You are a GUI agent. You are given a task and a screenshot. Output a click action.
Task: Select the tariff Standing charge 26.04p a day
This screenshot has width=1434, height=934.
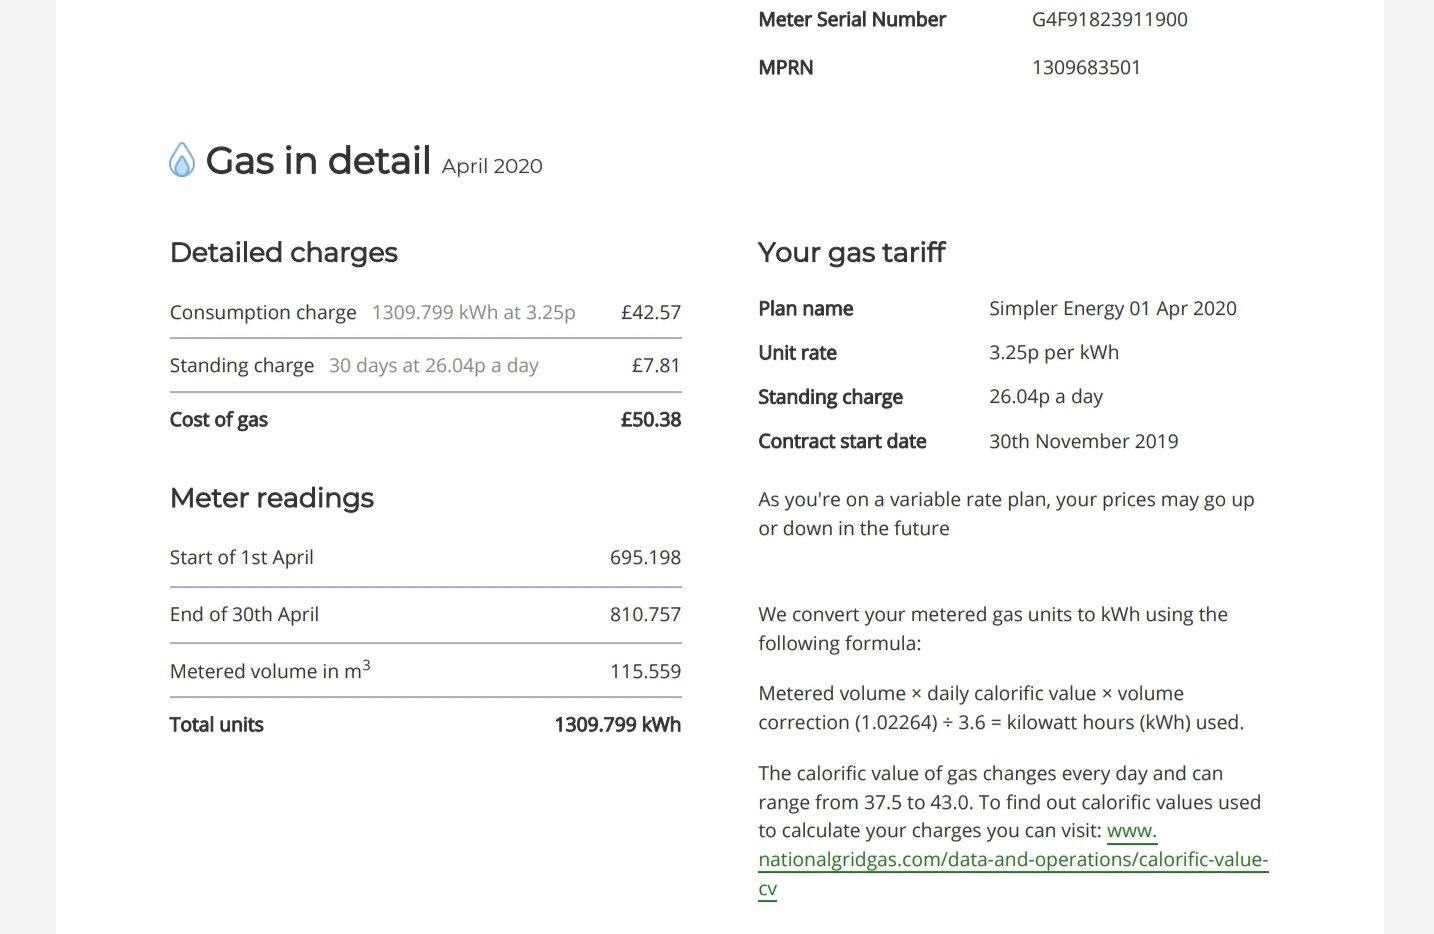coord(1046,396)
